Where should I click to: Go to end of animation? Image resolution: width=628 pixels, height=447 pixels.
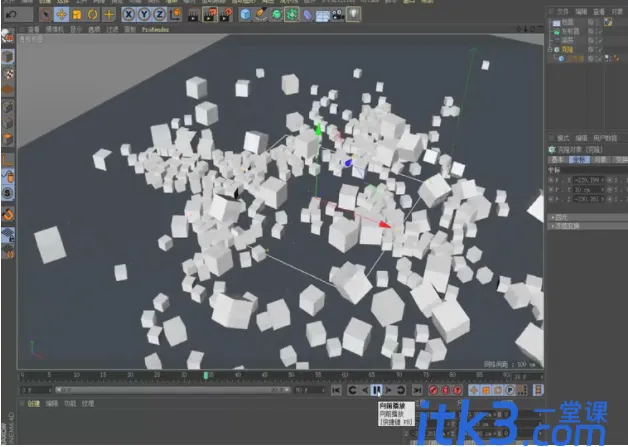(x=417, y=390)
